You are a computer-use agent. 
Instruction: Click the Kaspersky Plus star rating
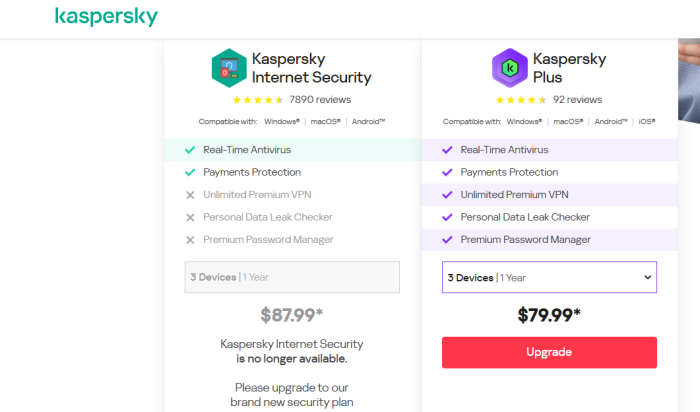522,100
